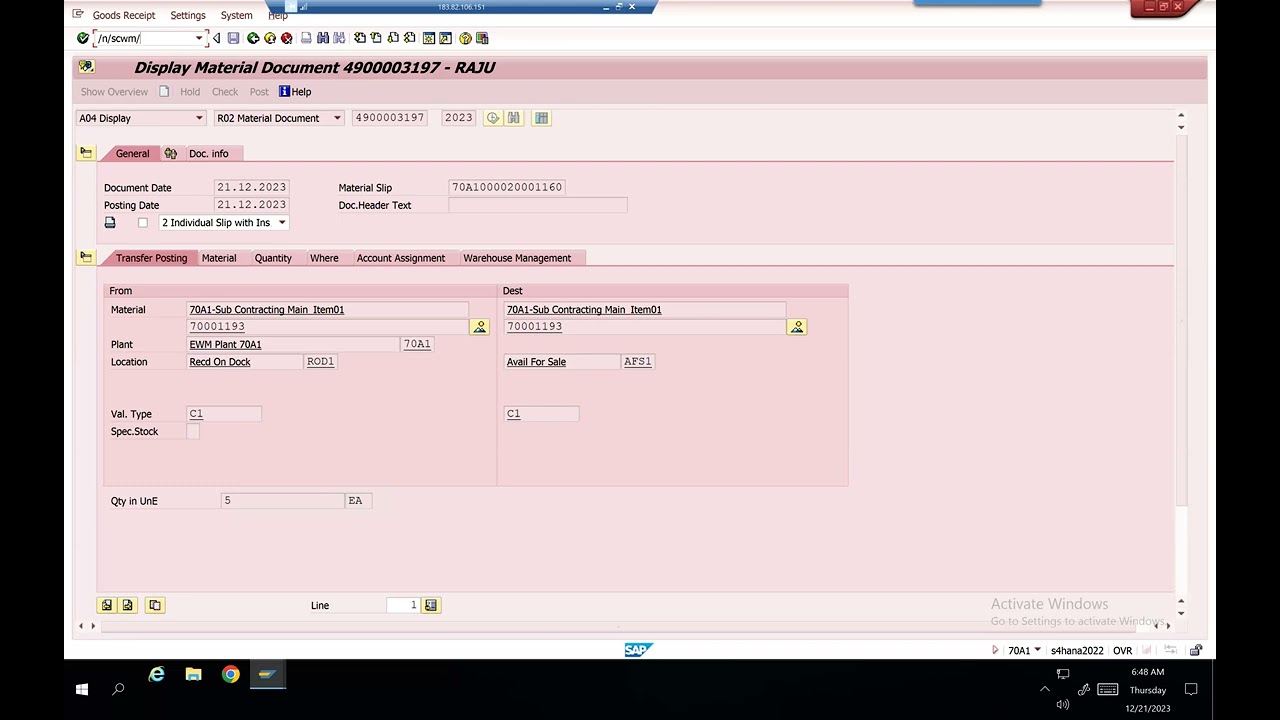Click the Doc. info tab icon
1280x720 pixels.
171,154
